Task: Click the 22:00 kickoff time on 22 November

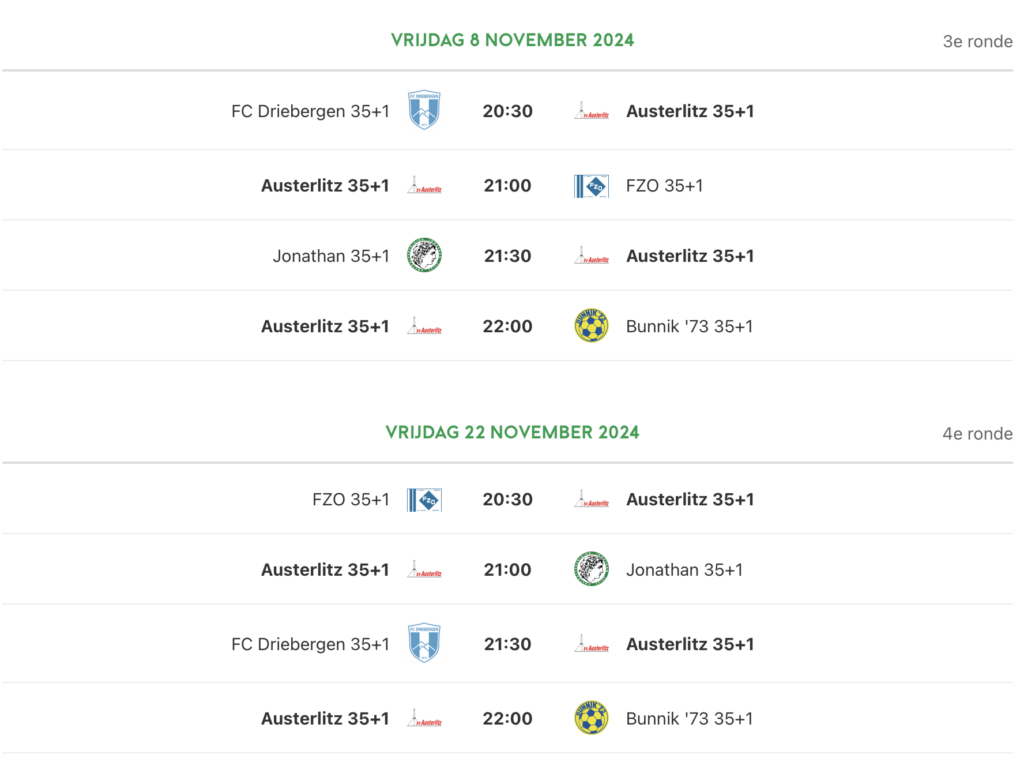Action: pos(507,718)
